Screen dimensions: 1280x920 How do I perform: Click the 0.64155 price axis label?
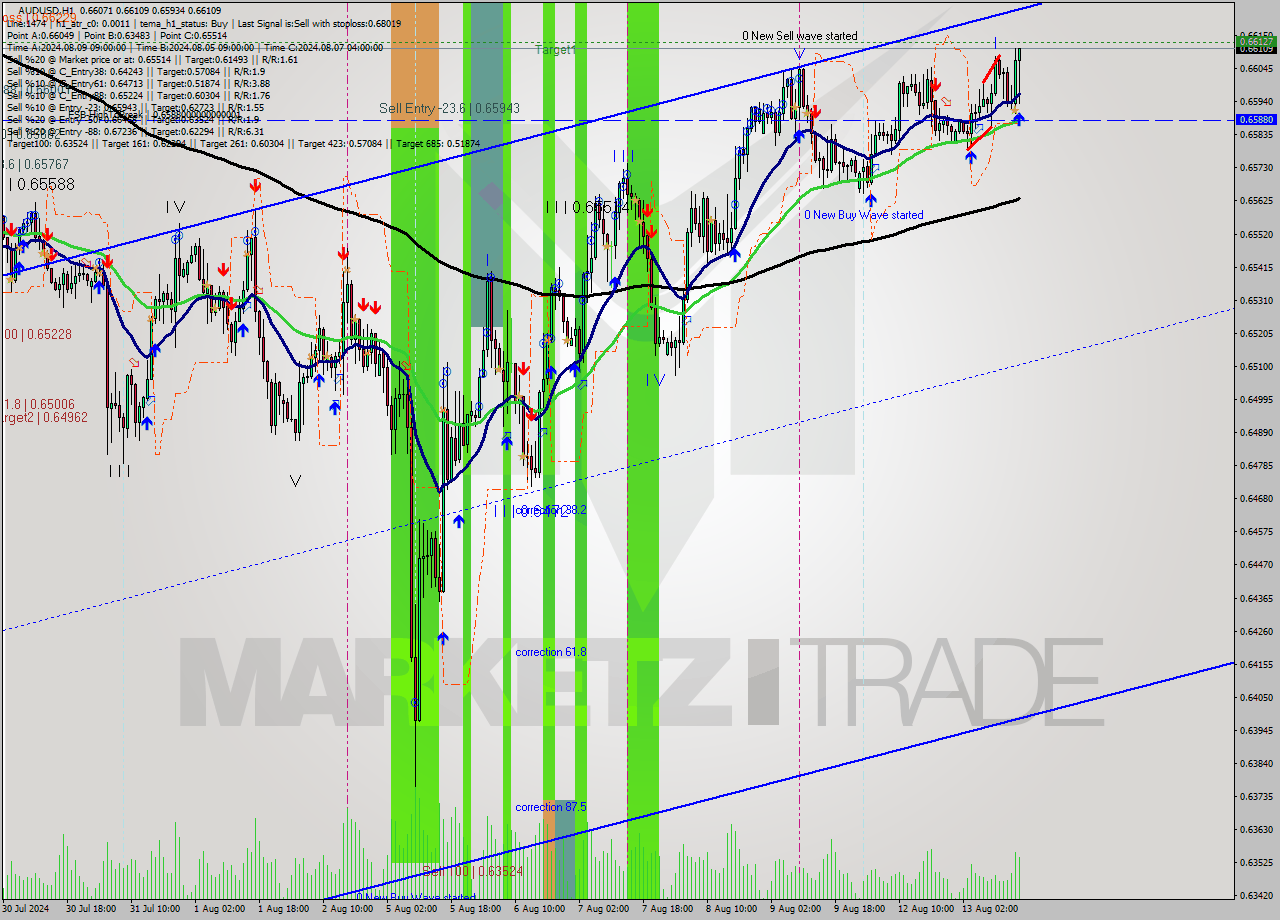click(x=1257, y=665)
